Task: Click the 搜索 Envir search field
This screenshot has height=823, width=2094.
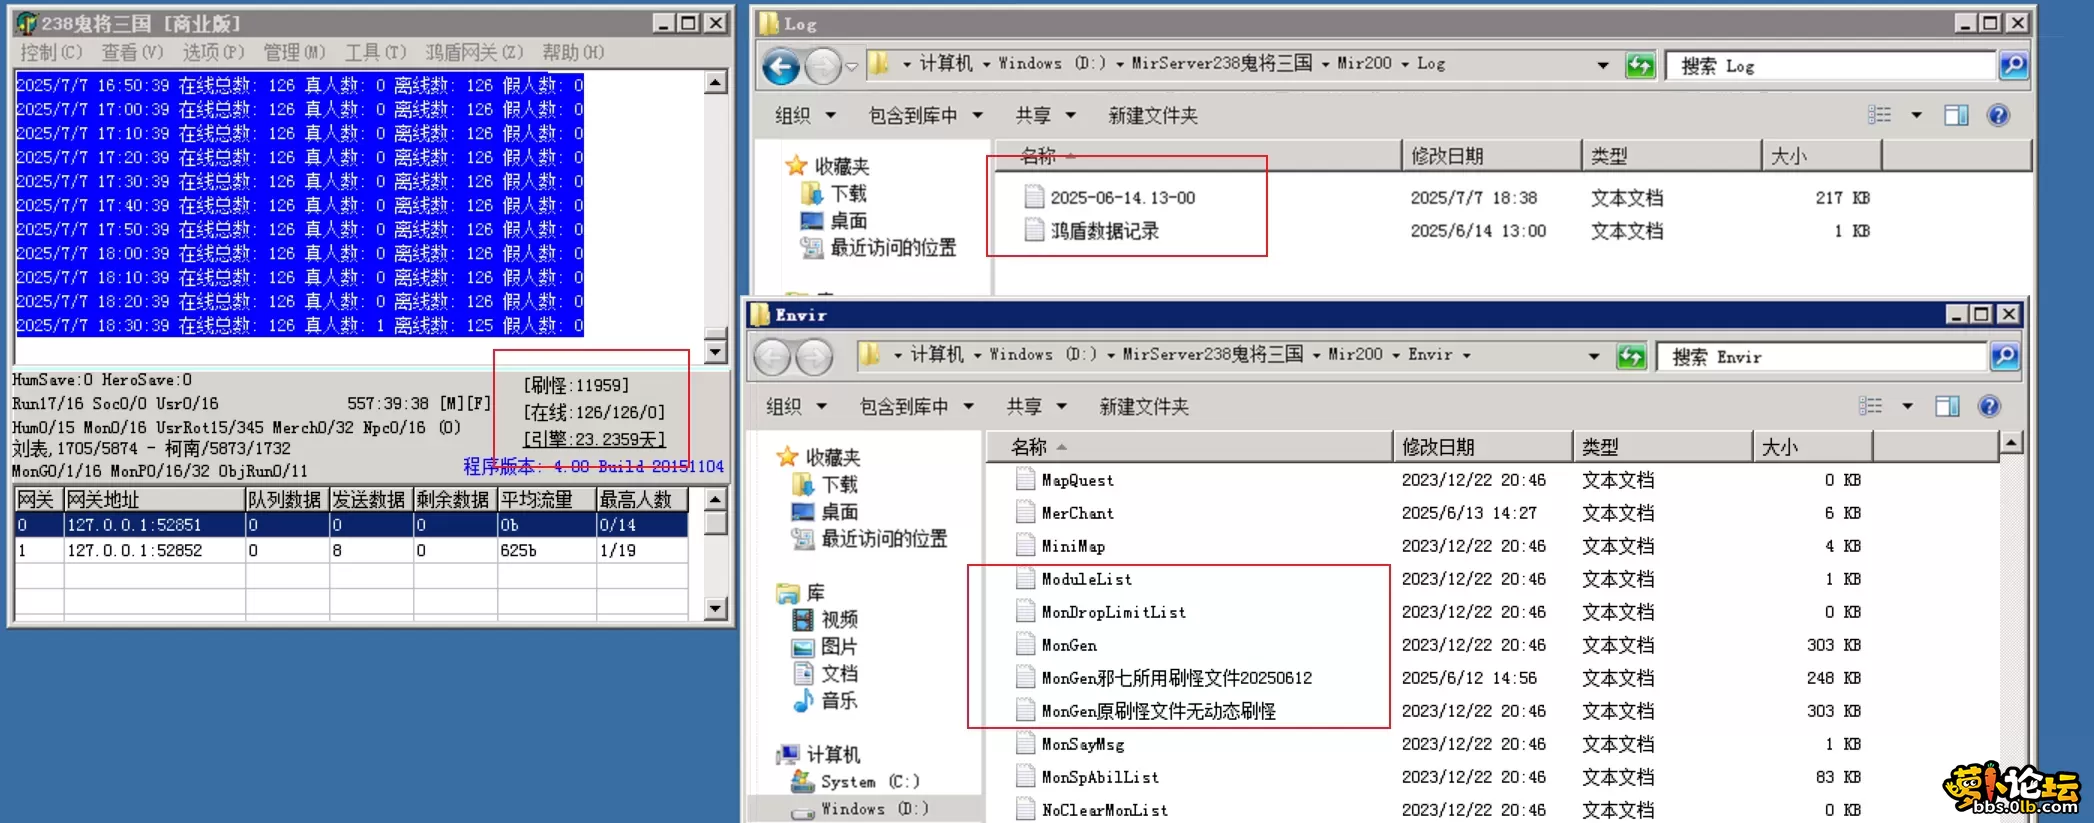Action: click(x=1823, y=357)
